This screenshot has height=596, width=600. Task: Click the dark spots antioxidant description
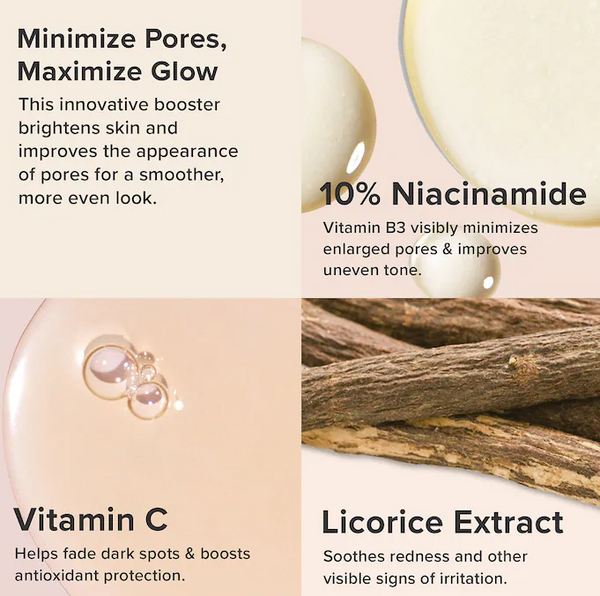132,565
